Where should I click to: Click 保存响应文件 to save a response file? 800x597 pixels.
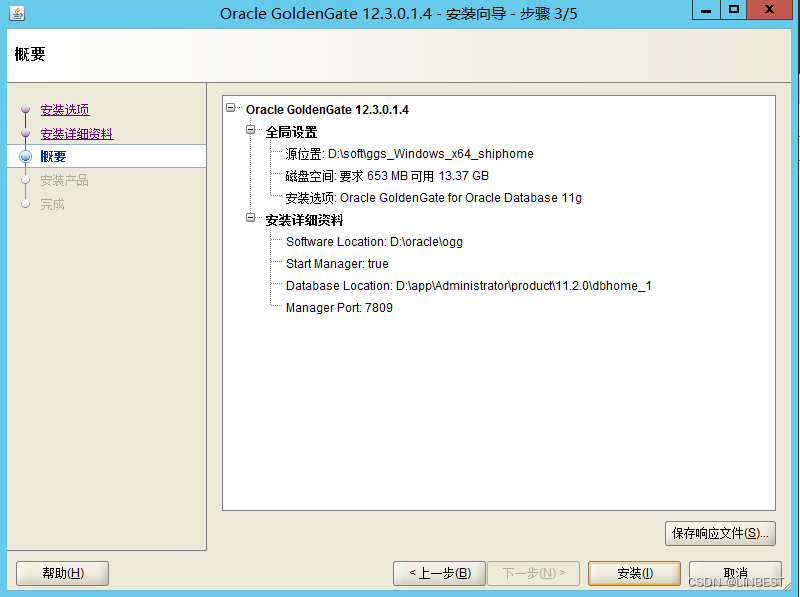(x=720, y=534)
